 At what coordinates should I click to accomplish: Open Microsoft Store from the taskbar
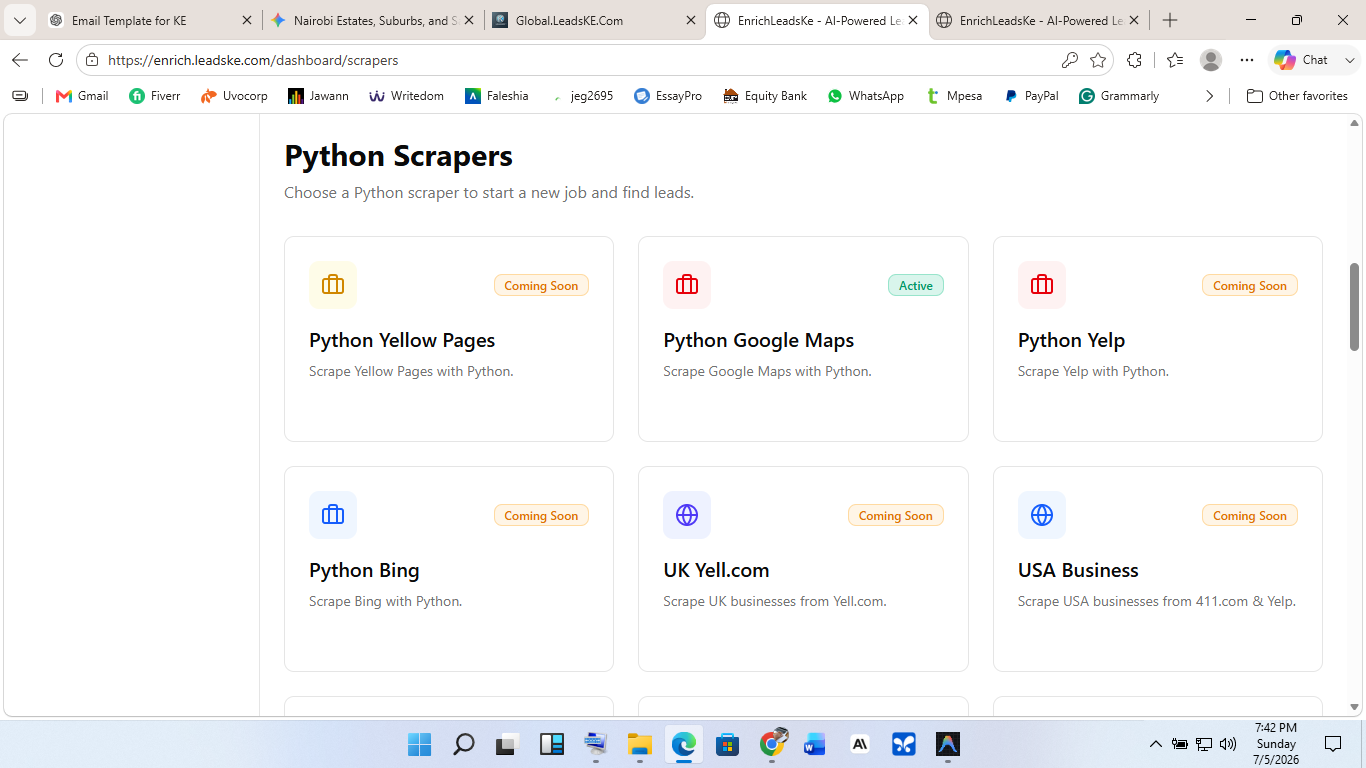[727, 744]
